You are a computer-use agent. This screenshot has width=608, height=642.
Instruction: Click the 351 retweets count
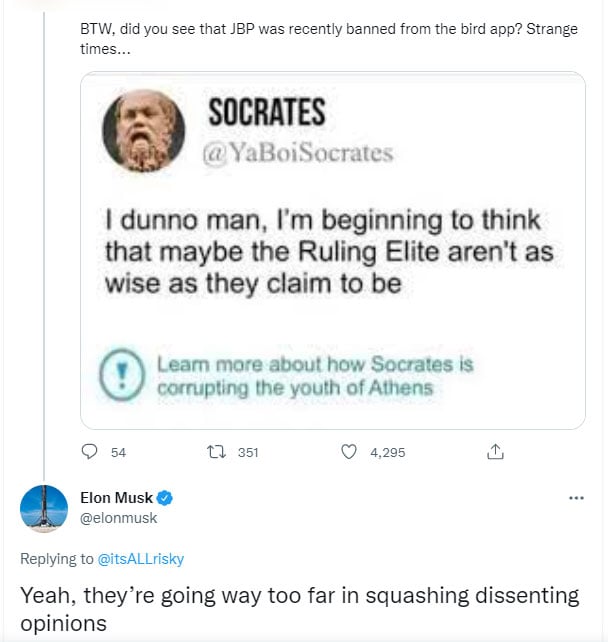pos(248,452)
